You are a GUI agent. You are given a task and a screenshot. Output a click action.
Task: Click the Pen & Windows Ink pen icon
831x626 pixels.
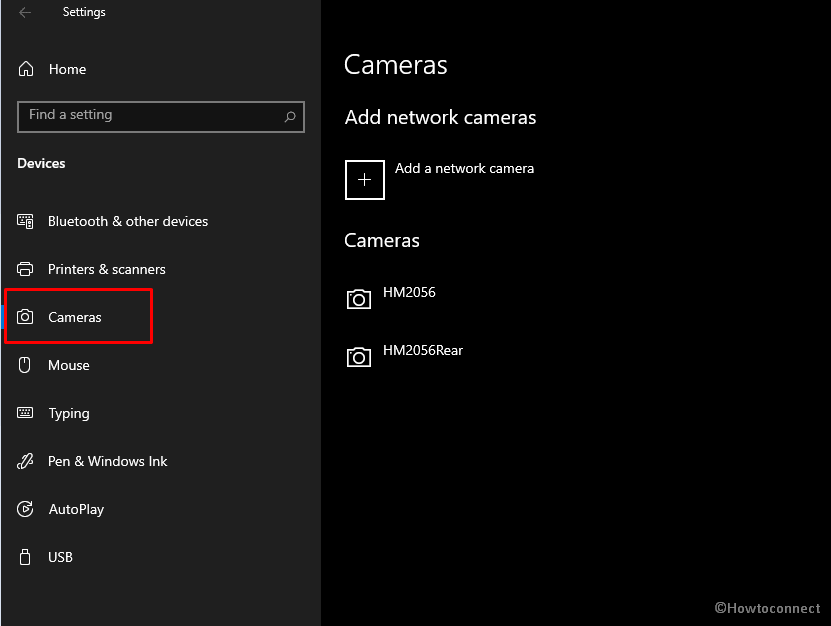click(26, 461)
